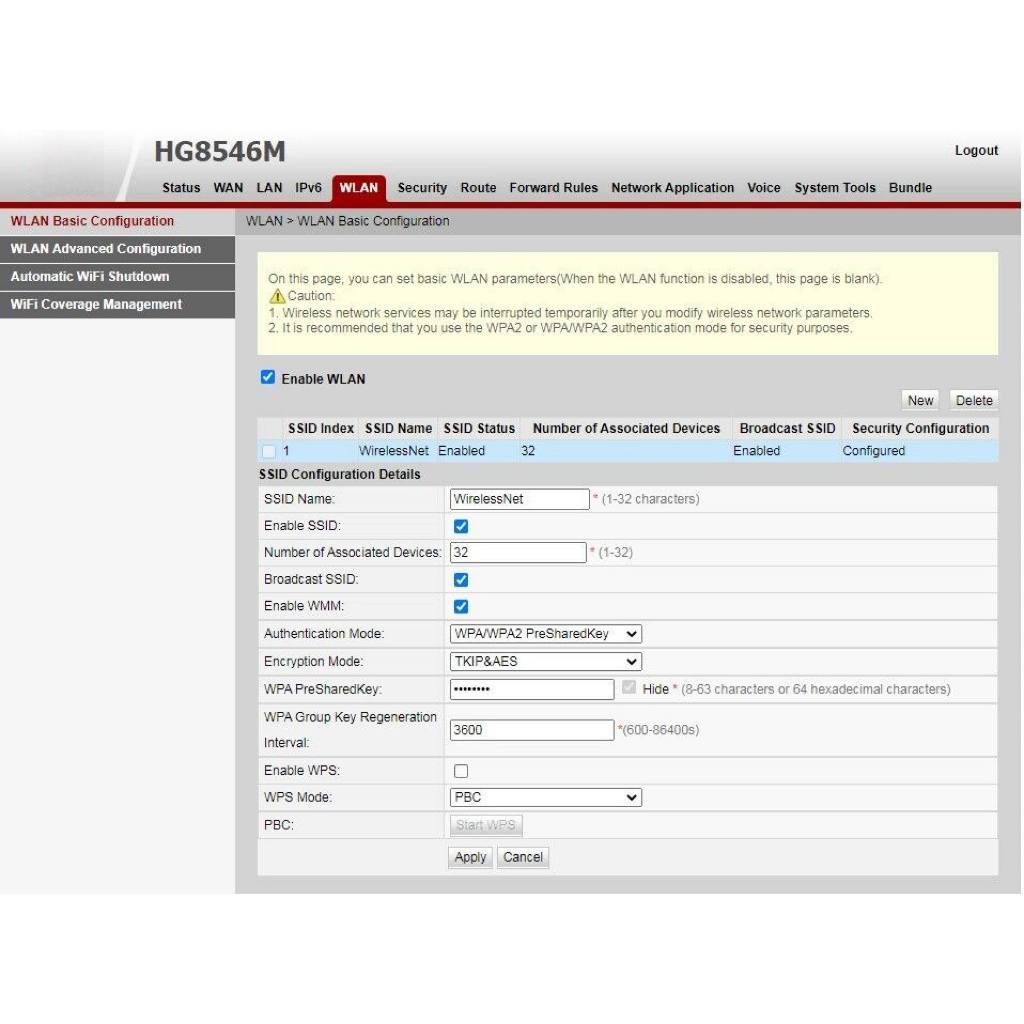Viewport: 1024px width, 1024px height.
Task: Check the Enable WPS checkbox
Action: coord(461,771)
